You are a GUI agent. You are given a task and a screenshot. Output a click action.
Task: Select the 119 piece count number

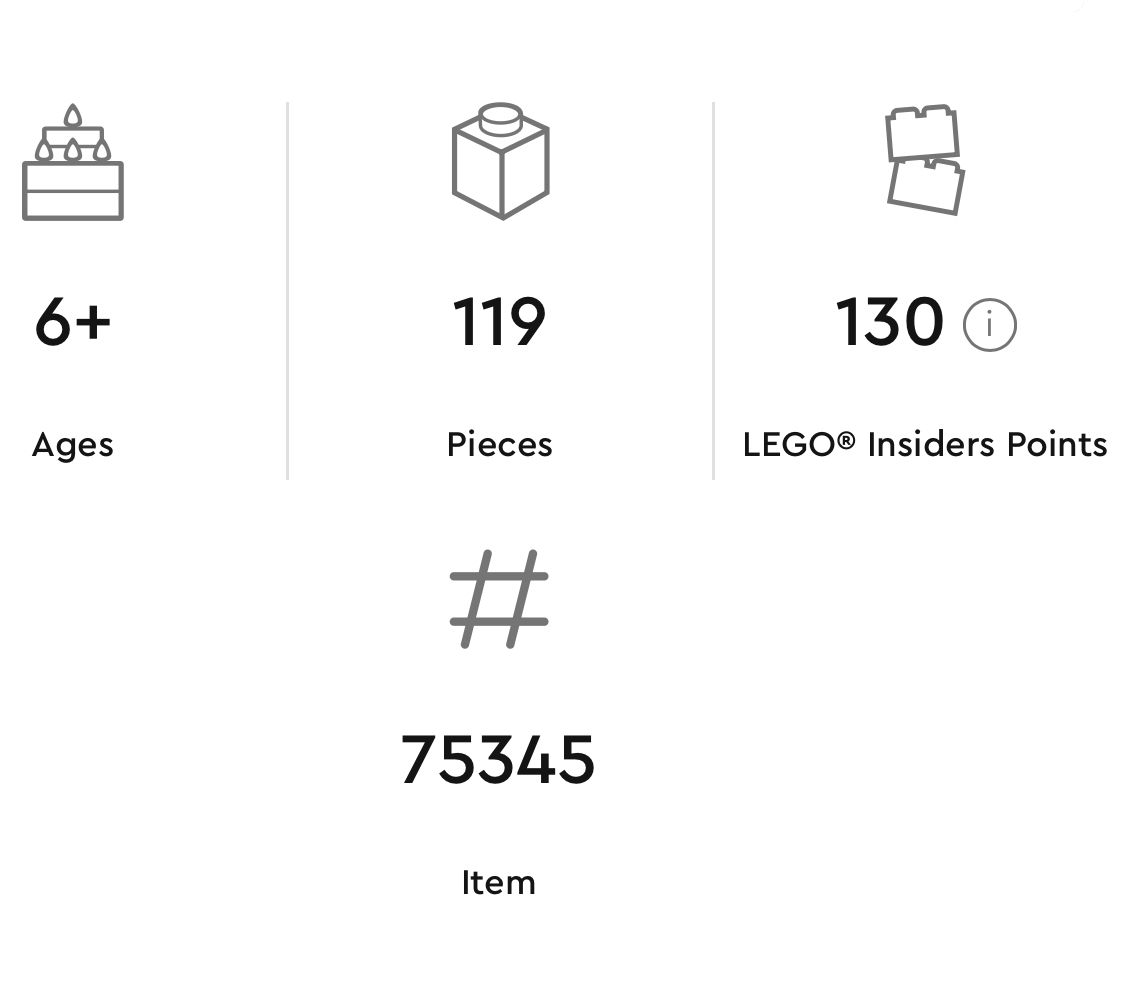499,322
